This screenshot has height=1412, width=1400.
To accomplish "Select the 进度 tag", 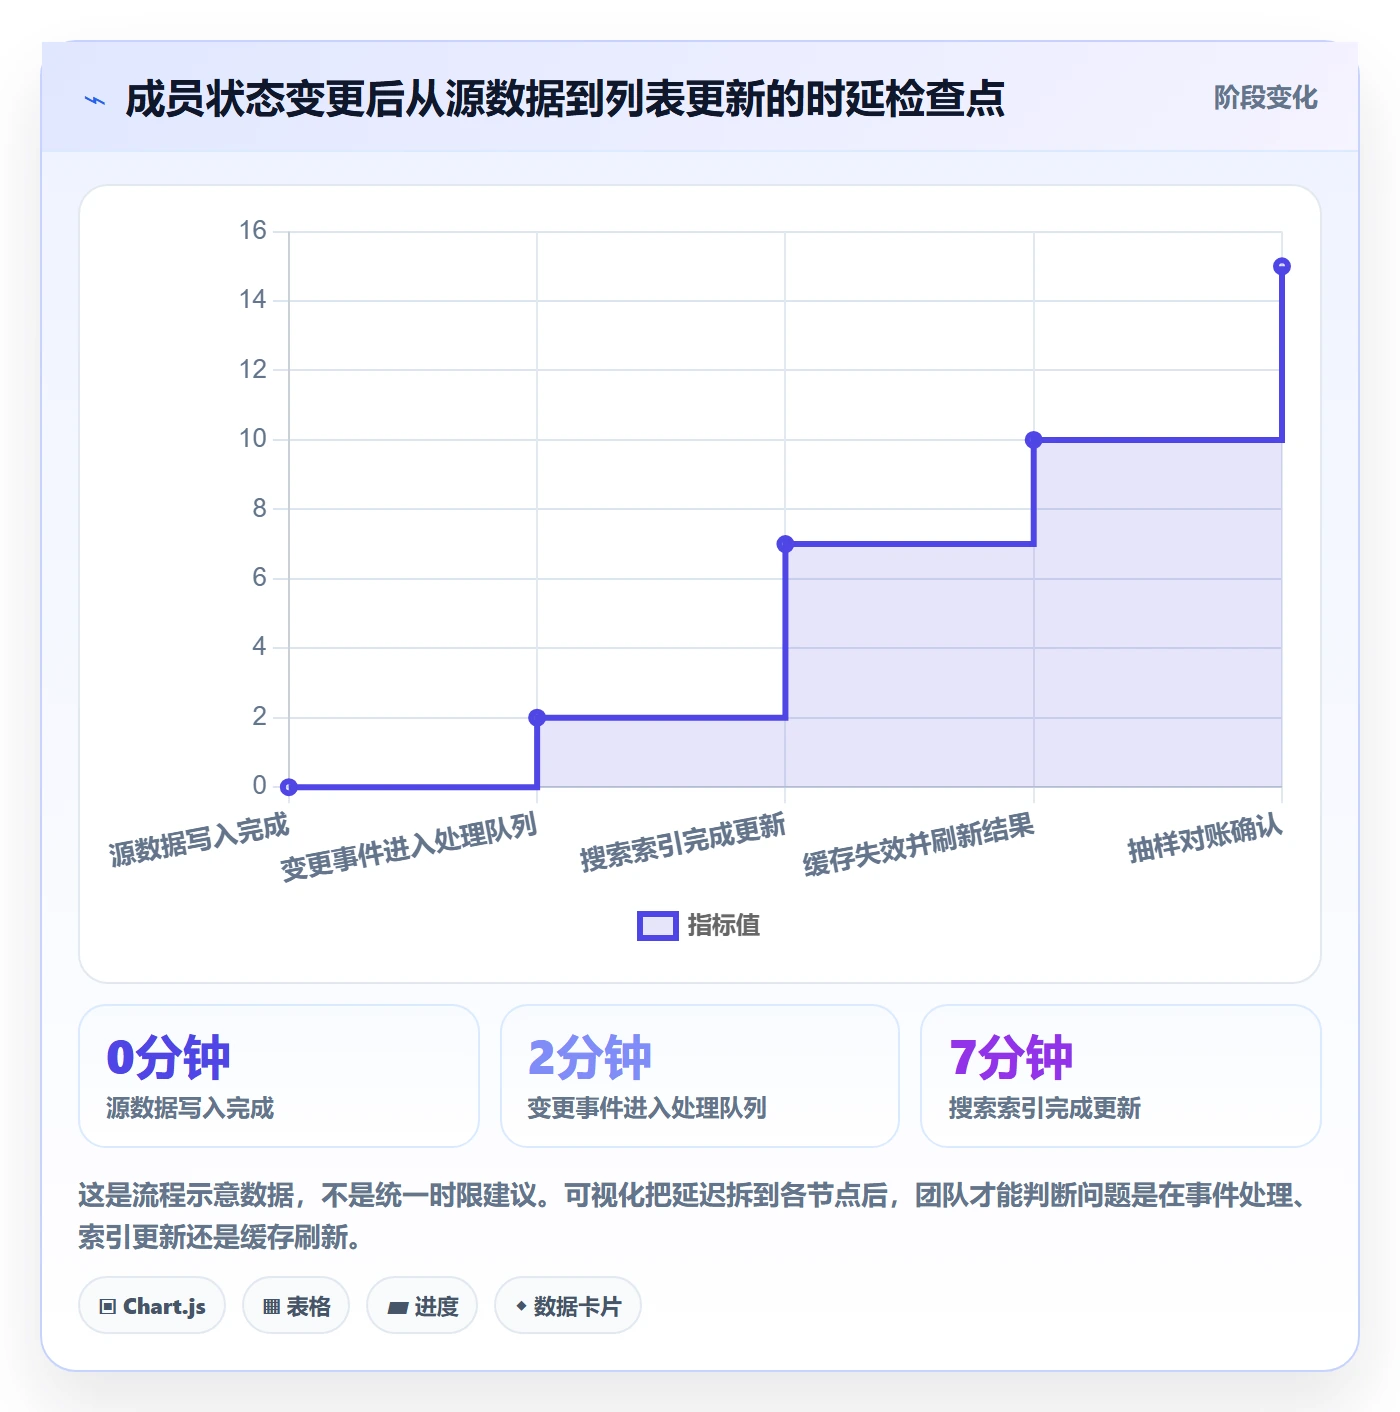I will (x=422, y=1306).
